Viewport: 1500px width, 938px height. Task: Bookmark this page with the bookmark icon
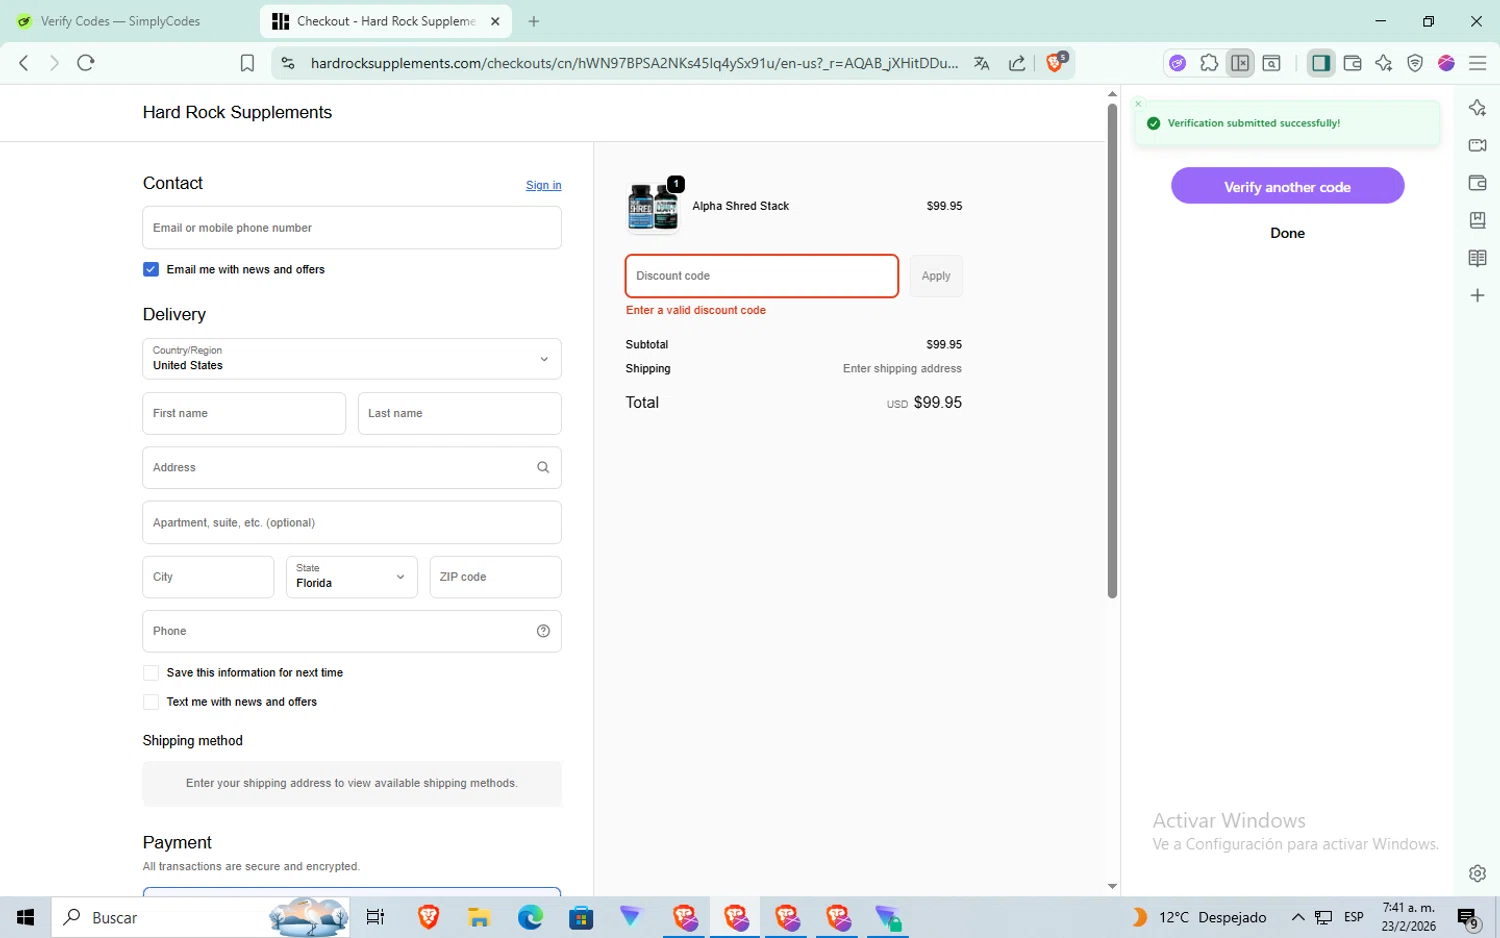pos(247,63)
